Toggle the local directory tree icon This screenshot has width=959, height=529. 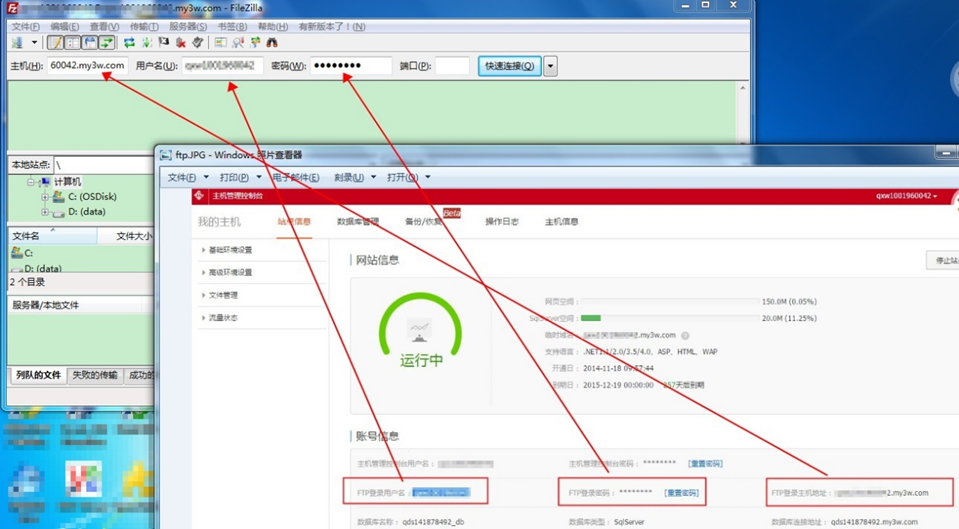[72, 42]
